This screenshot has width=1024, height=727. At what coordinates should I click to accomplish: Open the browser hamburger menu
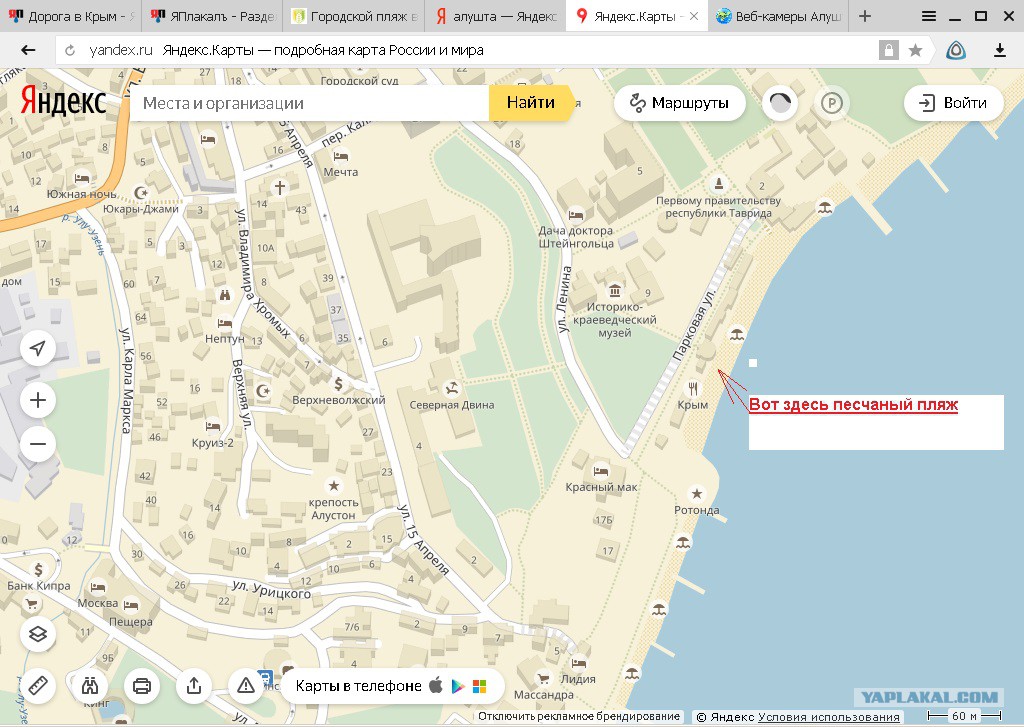click(x=929, y=16)
